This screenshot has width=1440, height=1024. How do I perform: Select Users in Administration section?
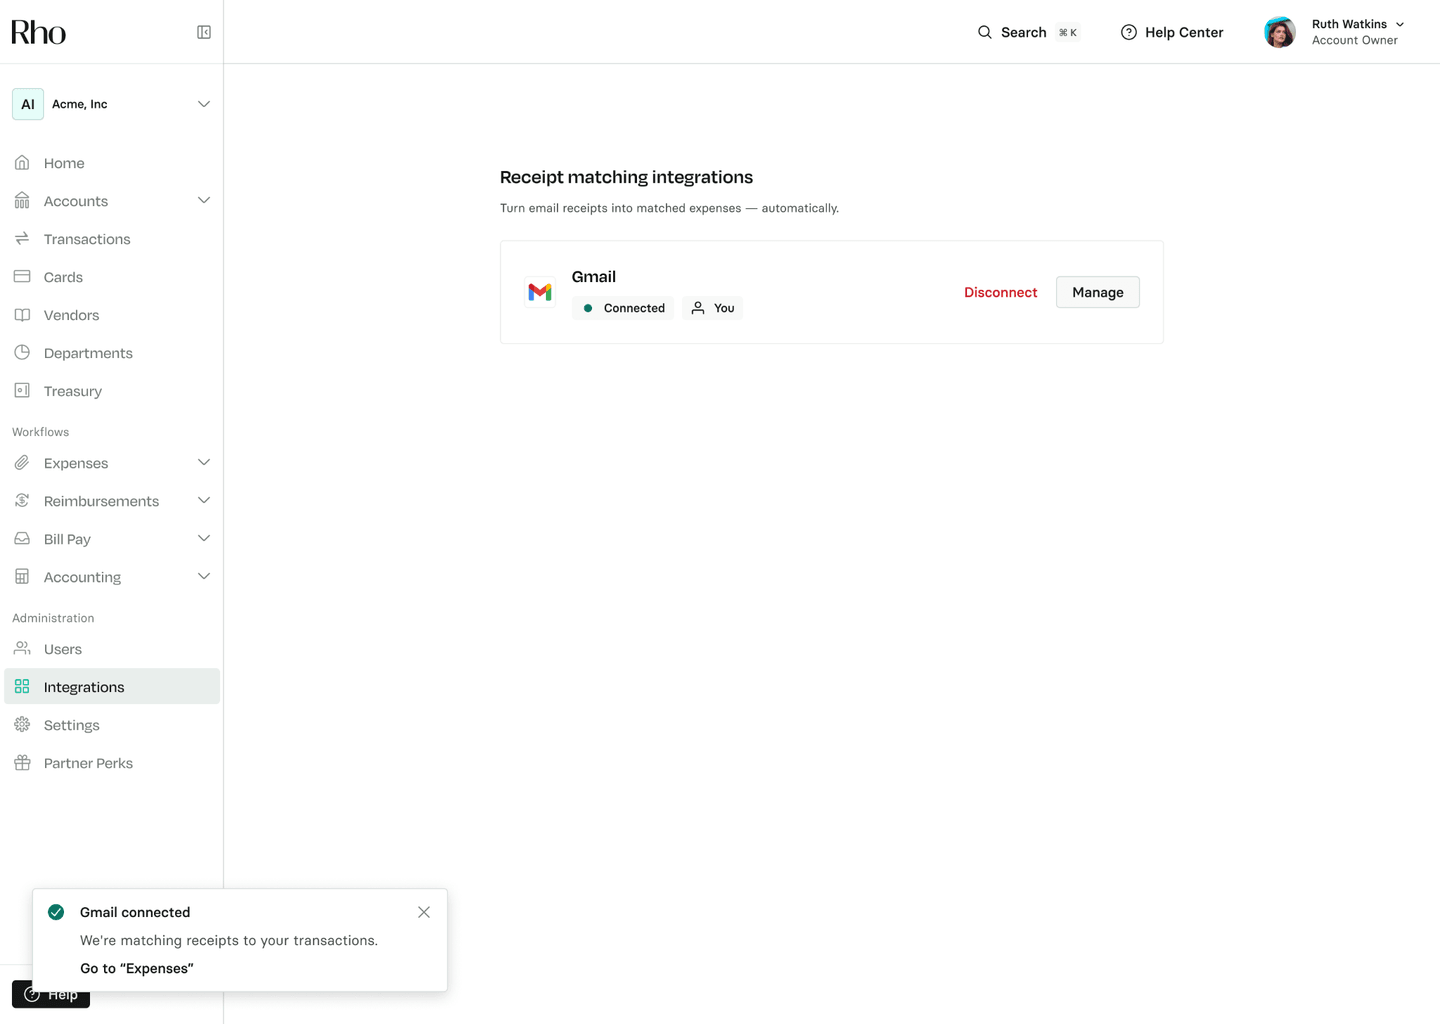(x=63, y=649)
